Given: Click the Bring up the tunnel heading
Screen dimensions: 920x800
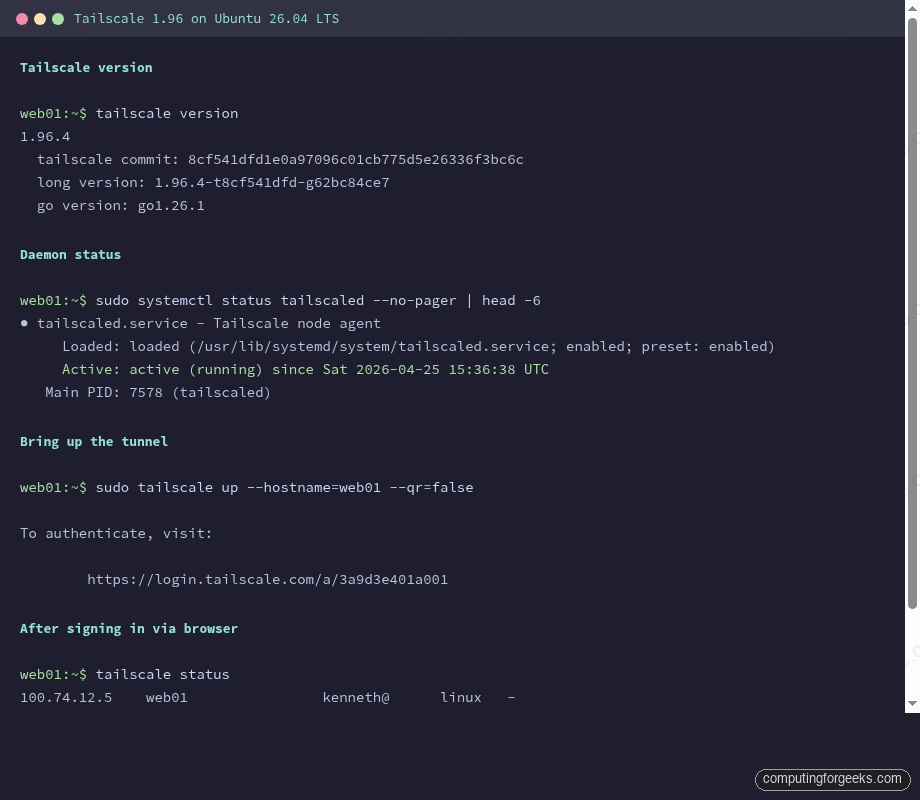Looking at the screenshot, I should click(93, 441).
